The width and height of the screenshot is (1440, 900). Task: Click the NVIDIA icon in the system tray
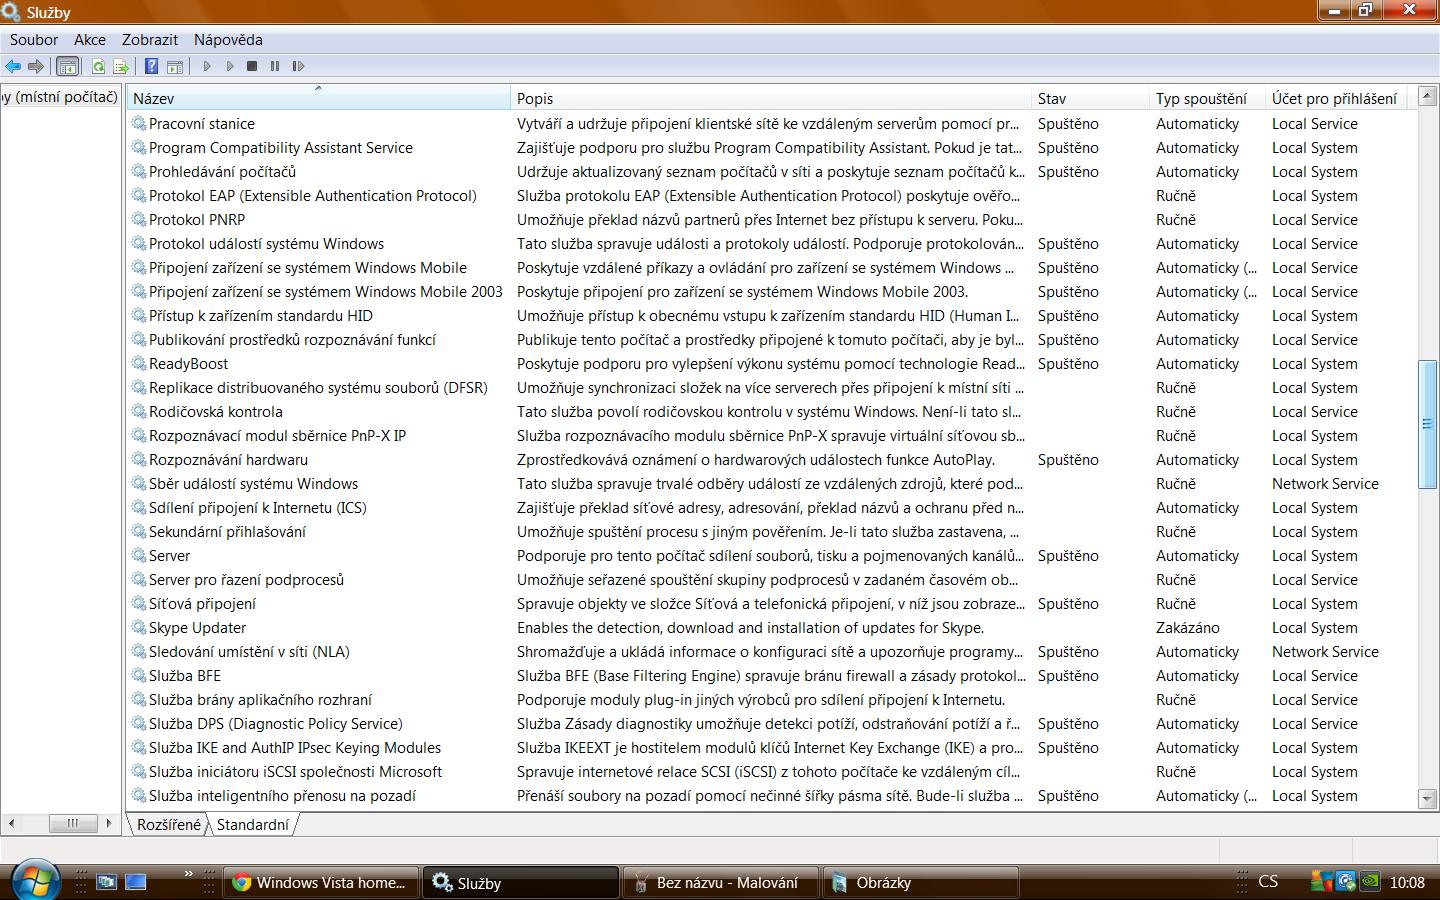pos(1371,882)
